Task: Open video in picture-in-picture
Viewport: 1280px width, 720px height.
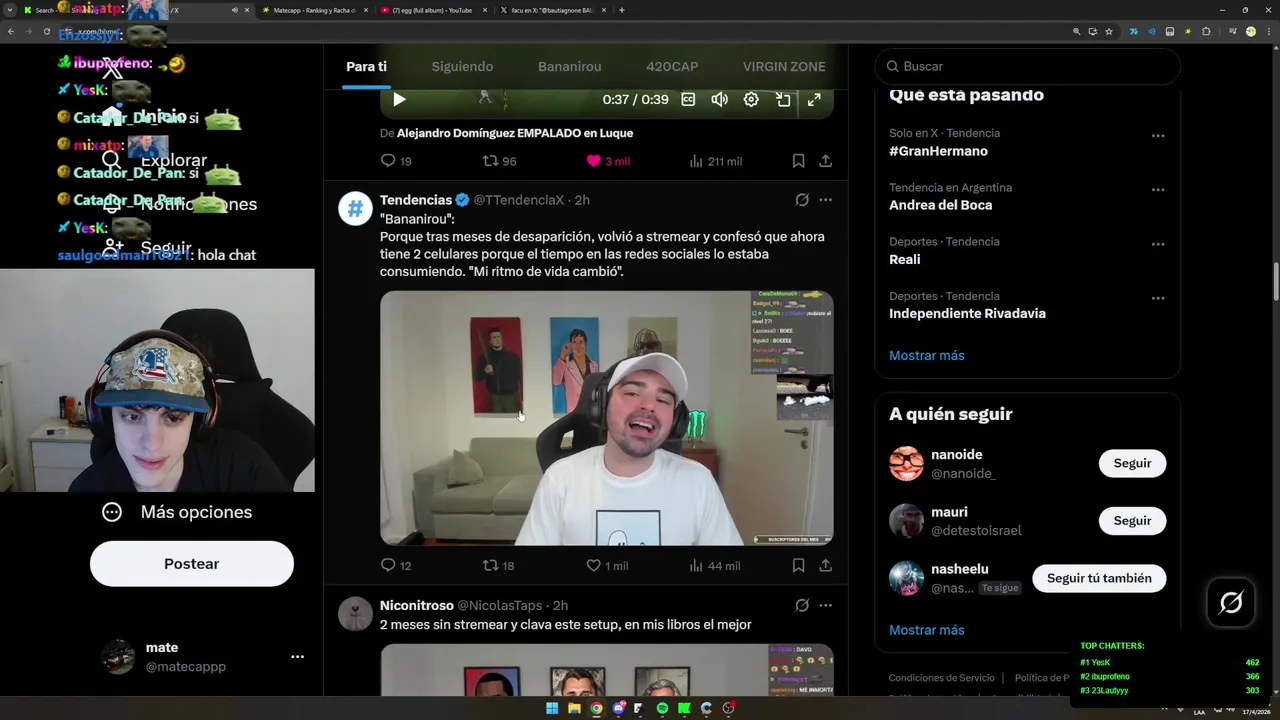Action: (x=783, y=99)
